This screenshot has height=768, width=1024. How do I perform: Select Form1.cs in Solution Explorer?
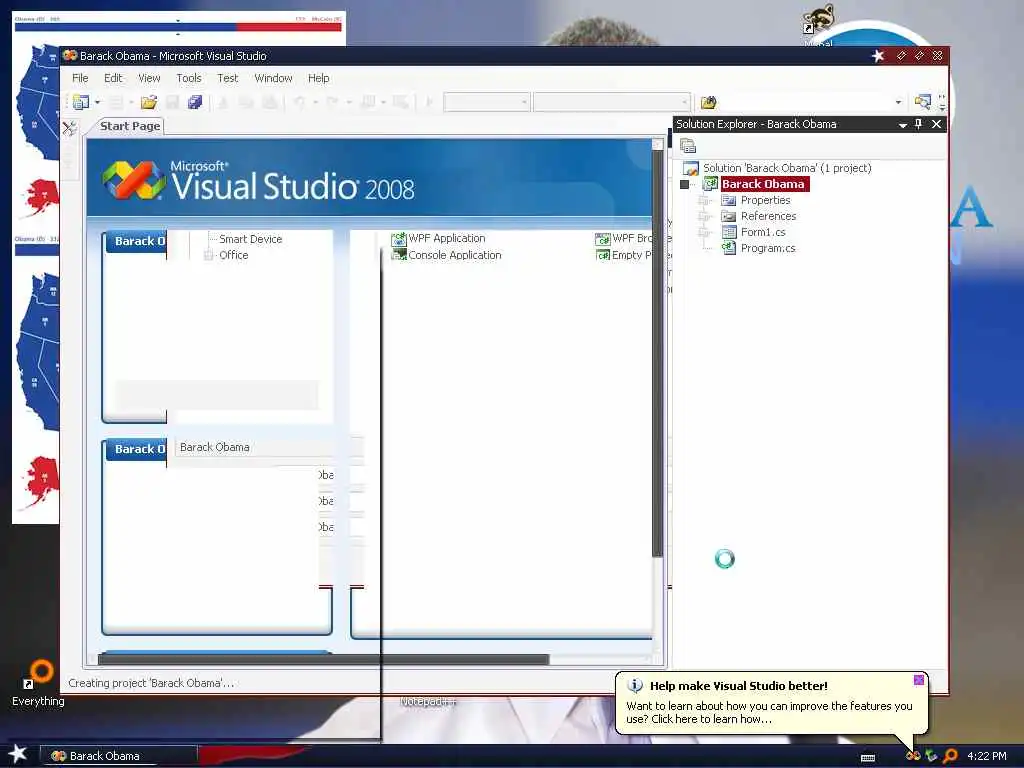pyautogui.click(x=763, y=232)
